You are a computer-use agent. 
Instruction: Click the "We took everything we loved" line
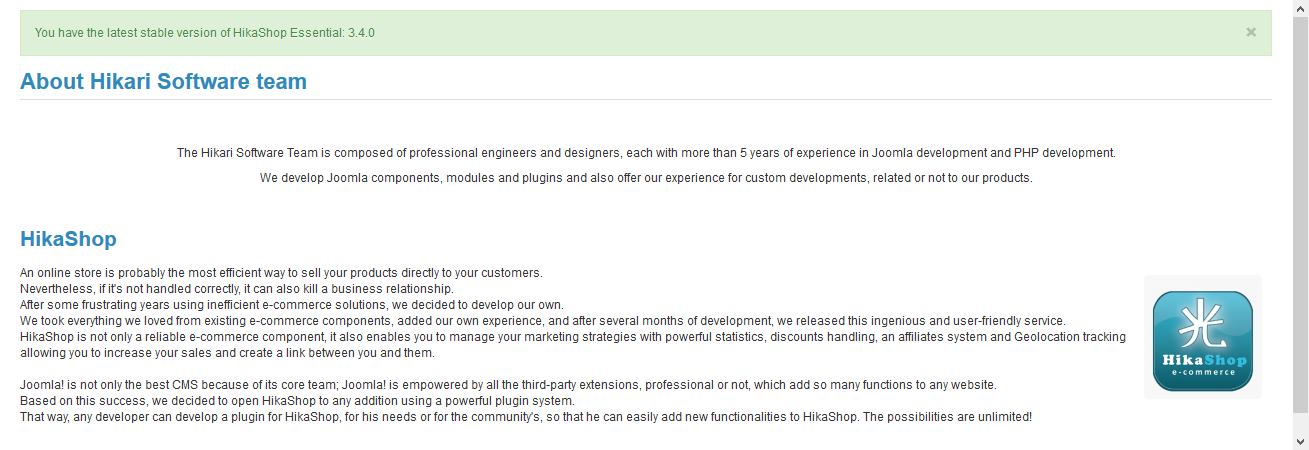coord(543,321)
